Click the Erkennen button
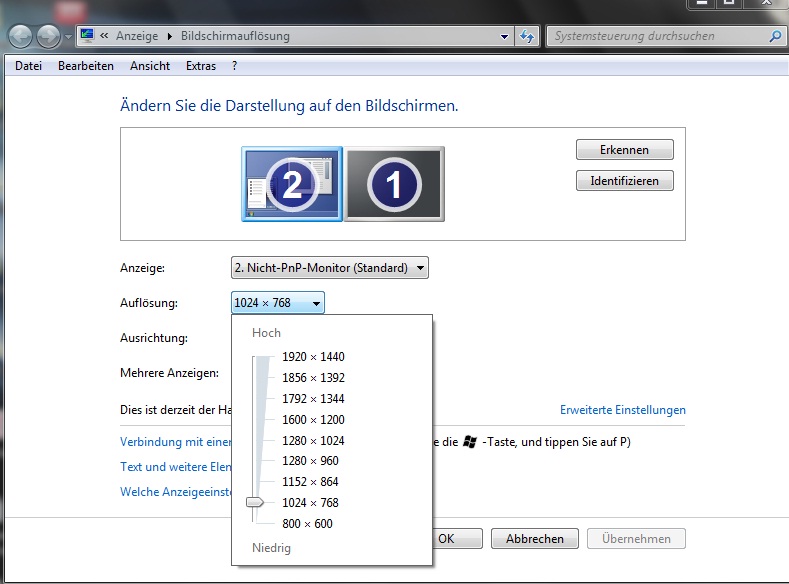Viewport: 789px width, 584px height. tap(624, 150)
